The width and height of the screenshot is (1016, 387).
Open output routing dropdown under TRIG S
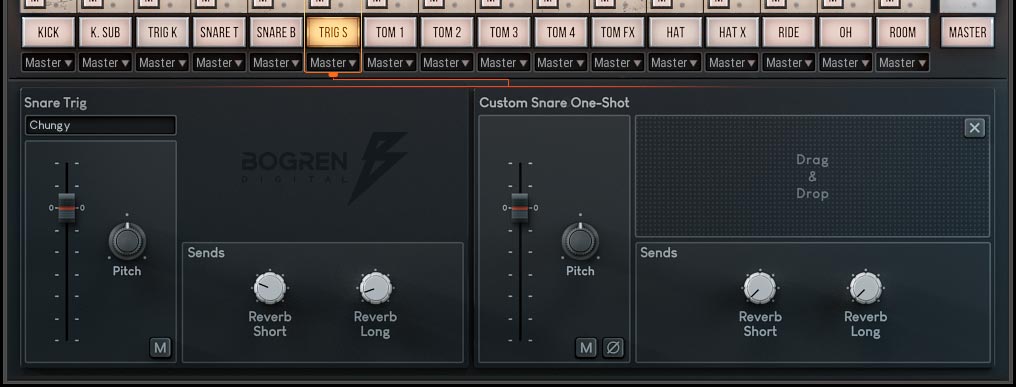pyautogui.click(x=334, y=63)
